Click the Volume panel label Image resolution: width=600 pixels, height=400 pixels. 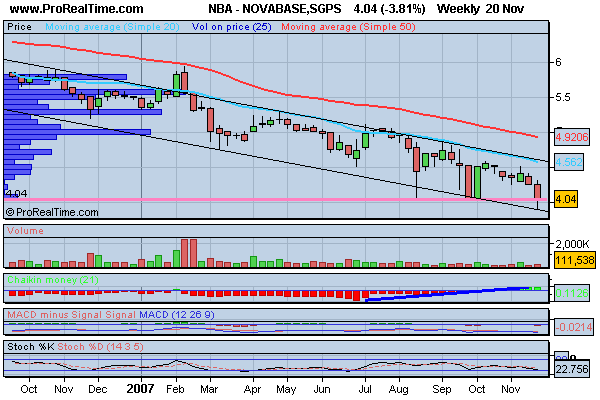[x=25, y=231]
